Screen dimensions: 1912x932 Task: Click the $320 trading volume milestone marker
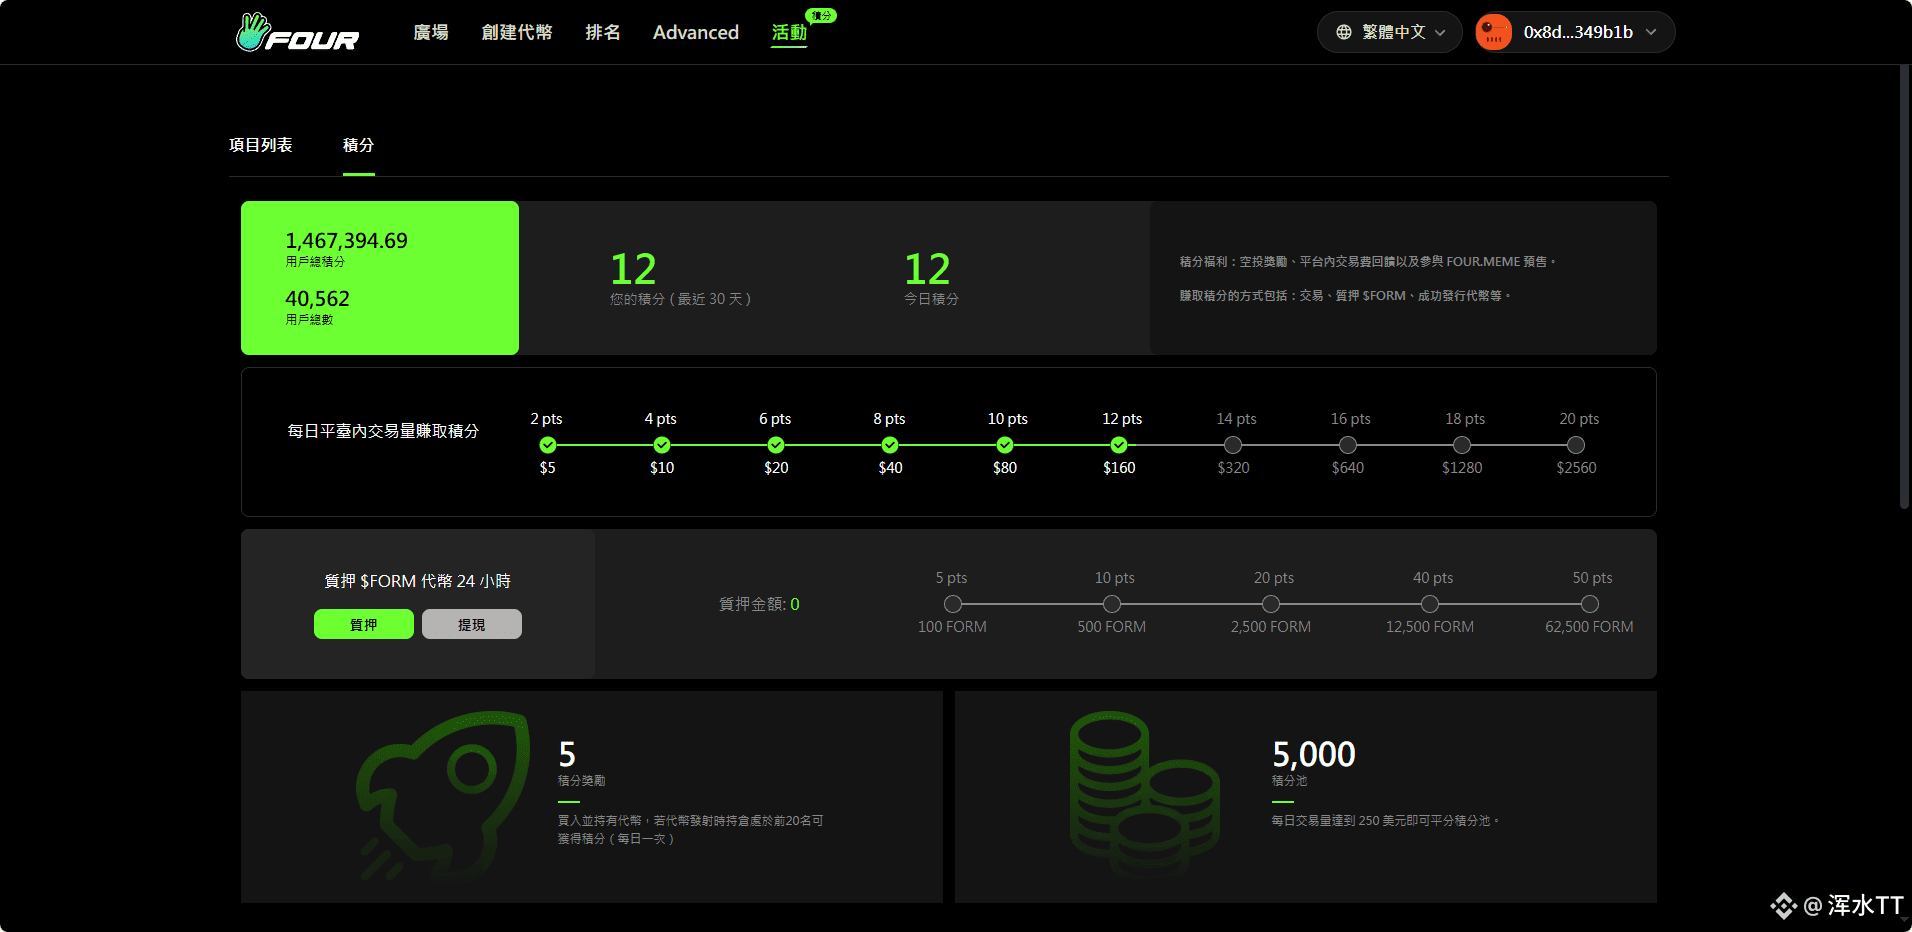click(1233, 445)
